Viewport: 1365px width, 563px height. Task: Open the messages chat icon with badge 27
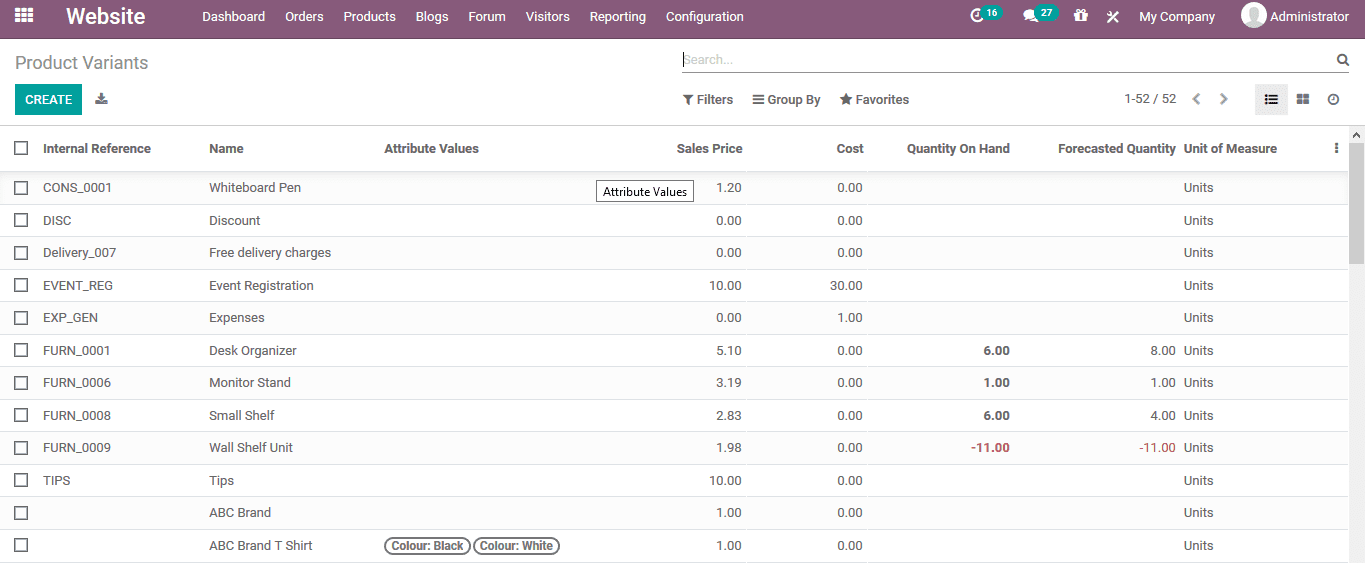[x=1031, y=16]
